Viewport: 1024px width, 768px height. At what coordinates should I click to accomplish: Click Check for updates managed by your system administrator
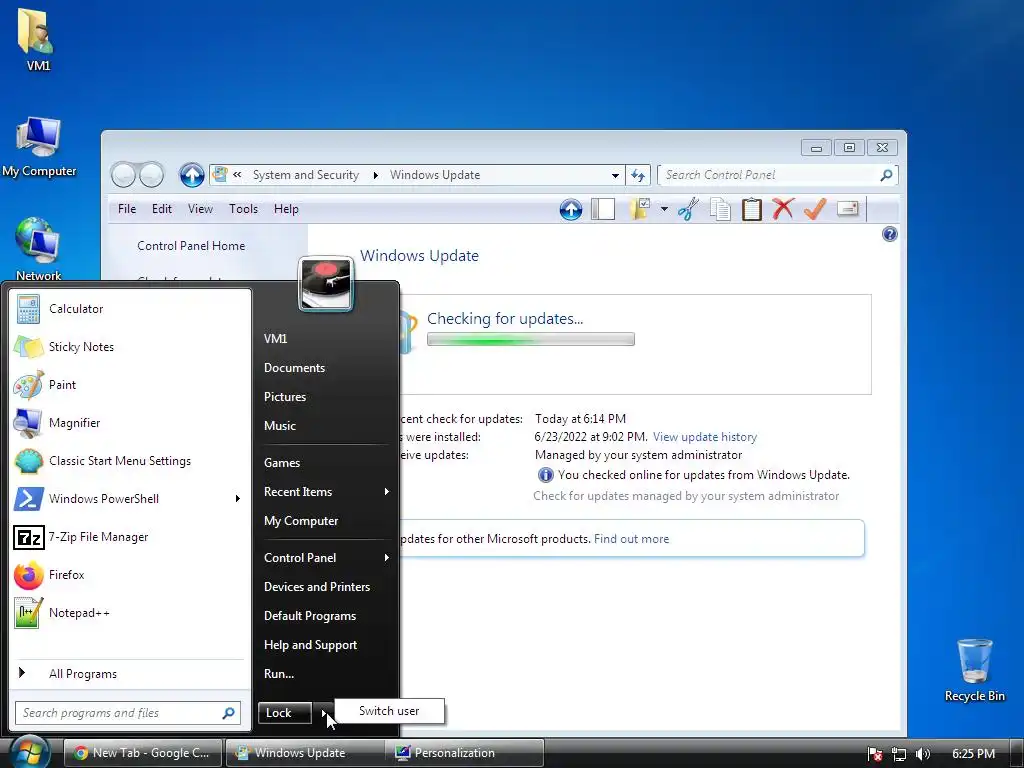(686, 496)
